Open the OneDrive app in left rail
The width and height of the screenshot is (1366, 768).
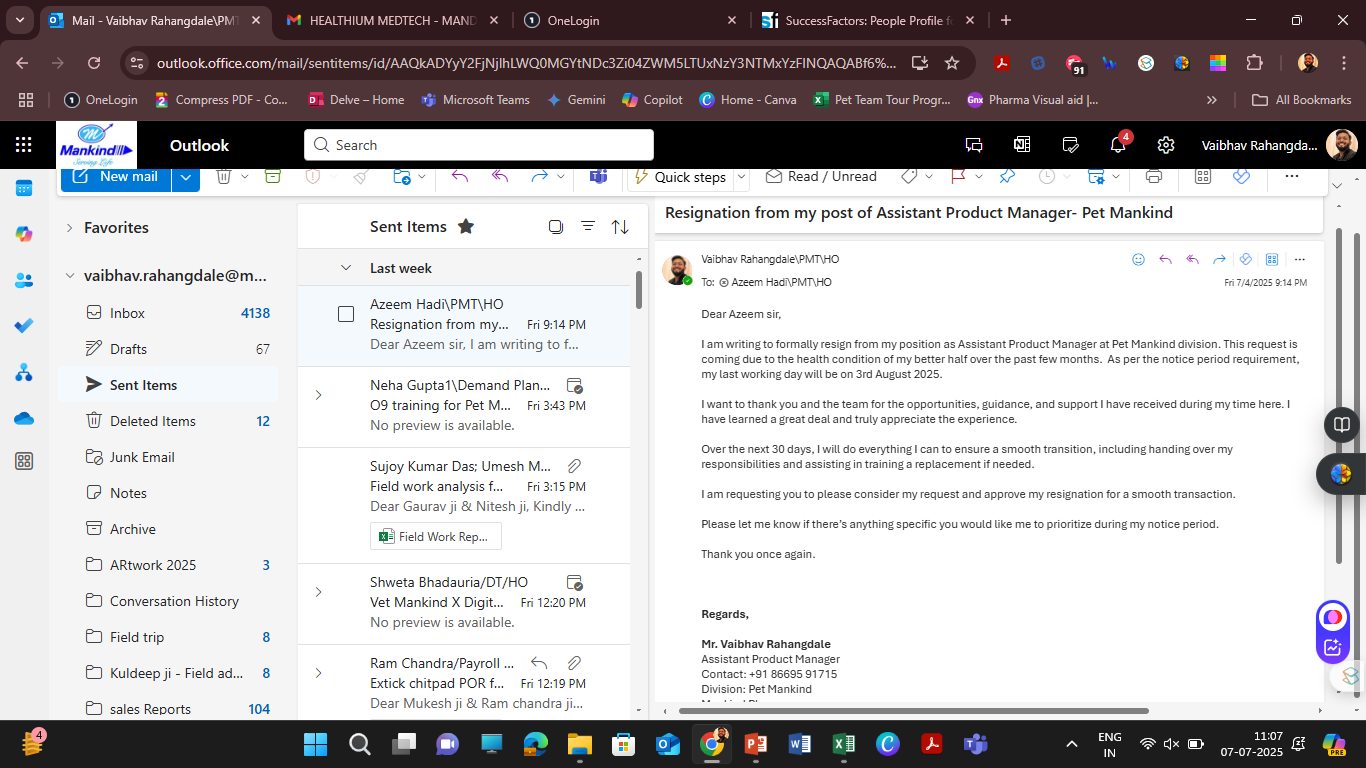pyautogui.click(x=24, y=418)
